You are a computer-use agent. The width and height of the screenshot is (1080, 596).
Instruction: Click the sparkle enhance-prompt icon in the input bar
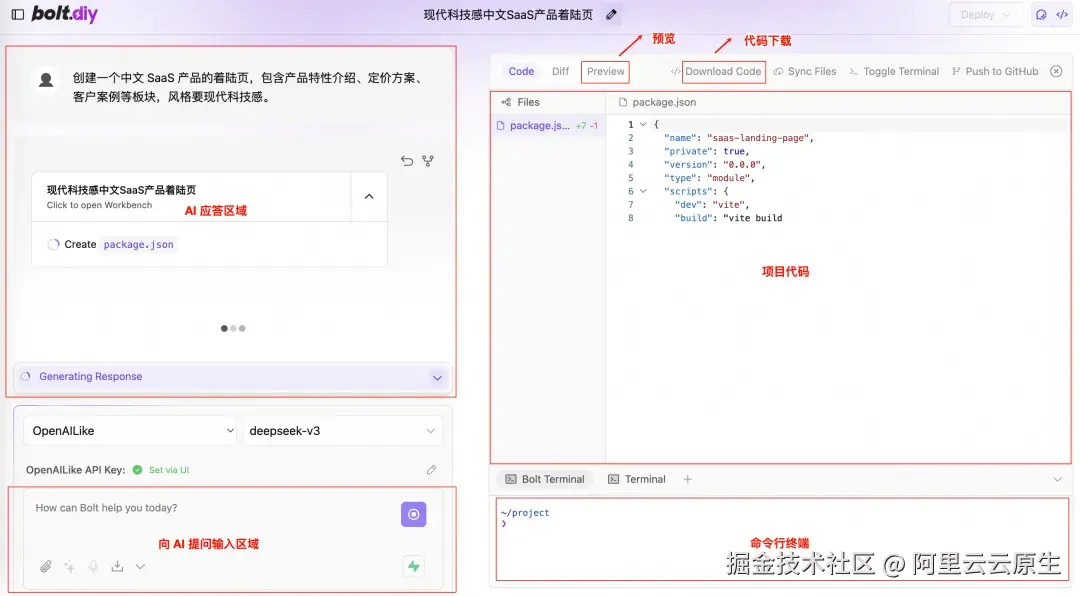(x=69, y=566)
